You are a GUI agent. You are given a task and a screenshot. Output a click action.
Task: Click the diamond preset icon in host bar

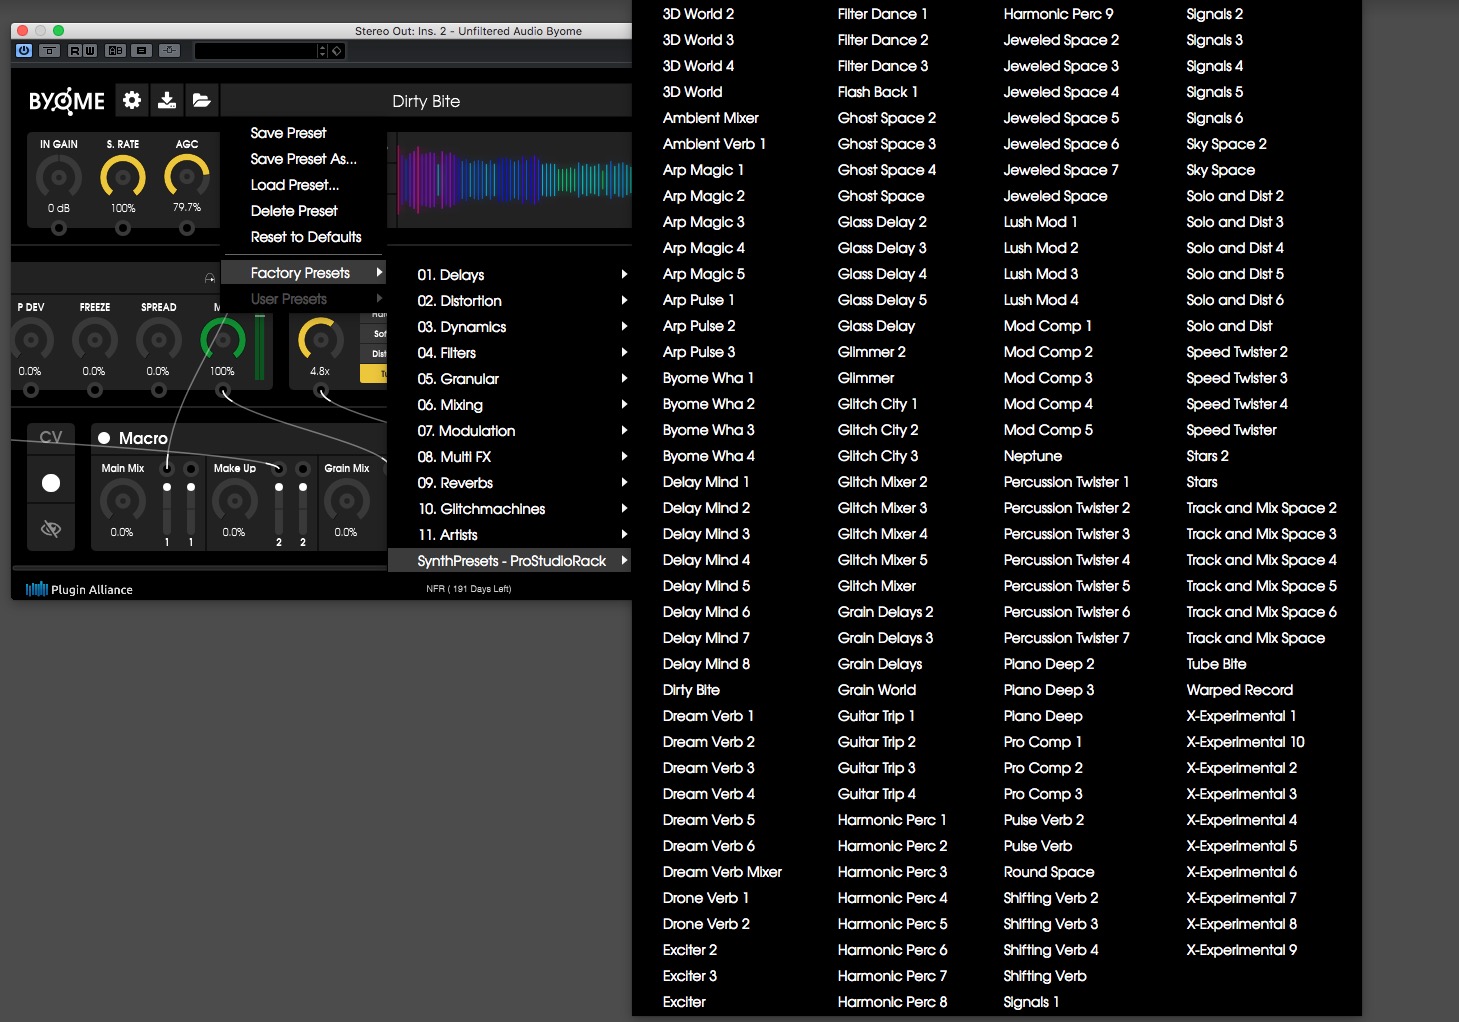[337, 51]
